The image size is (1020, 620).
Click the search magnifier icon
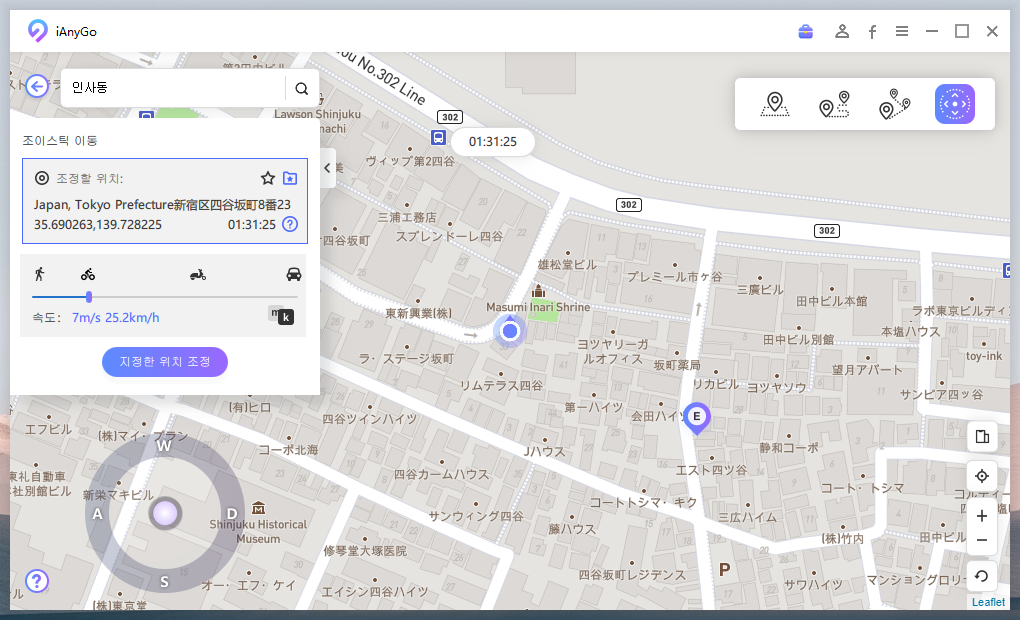(302, 88)
